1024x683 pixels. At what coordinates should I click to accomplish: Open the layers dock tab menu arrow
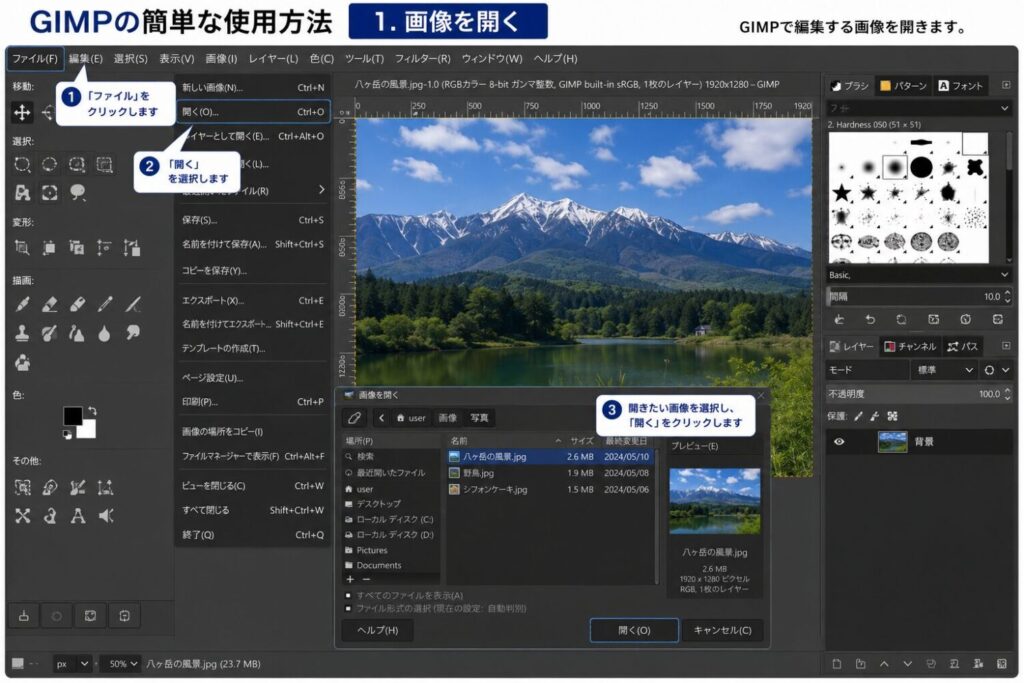point(1005,346)
